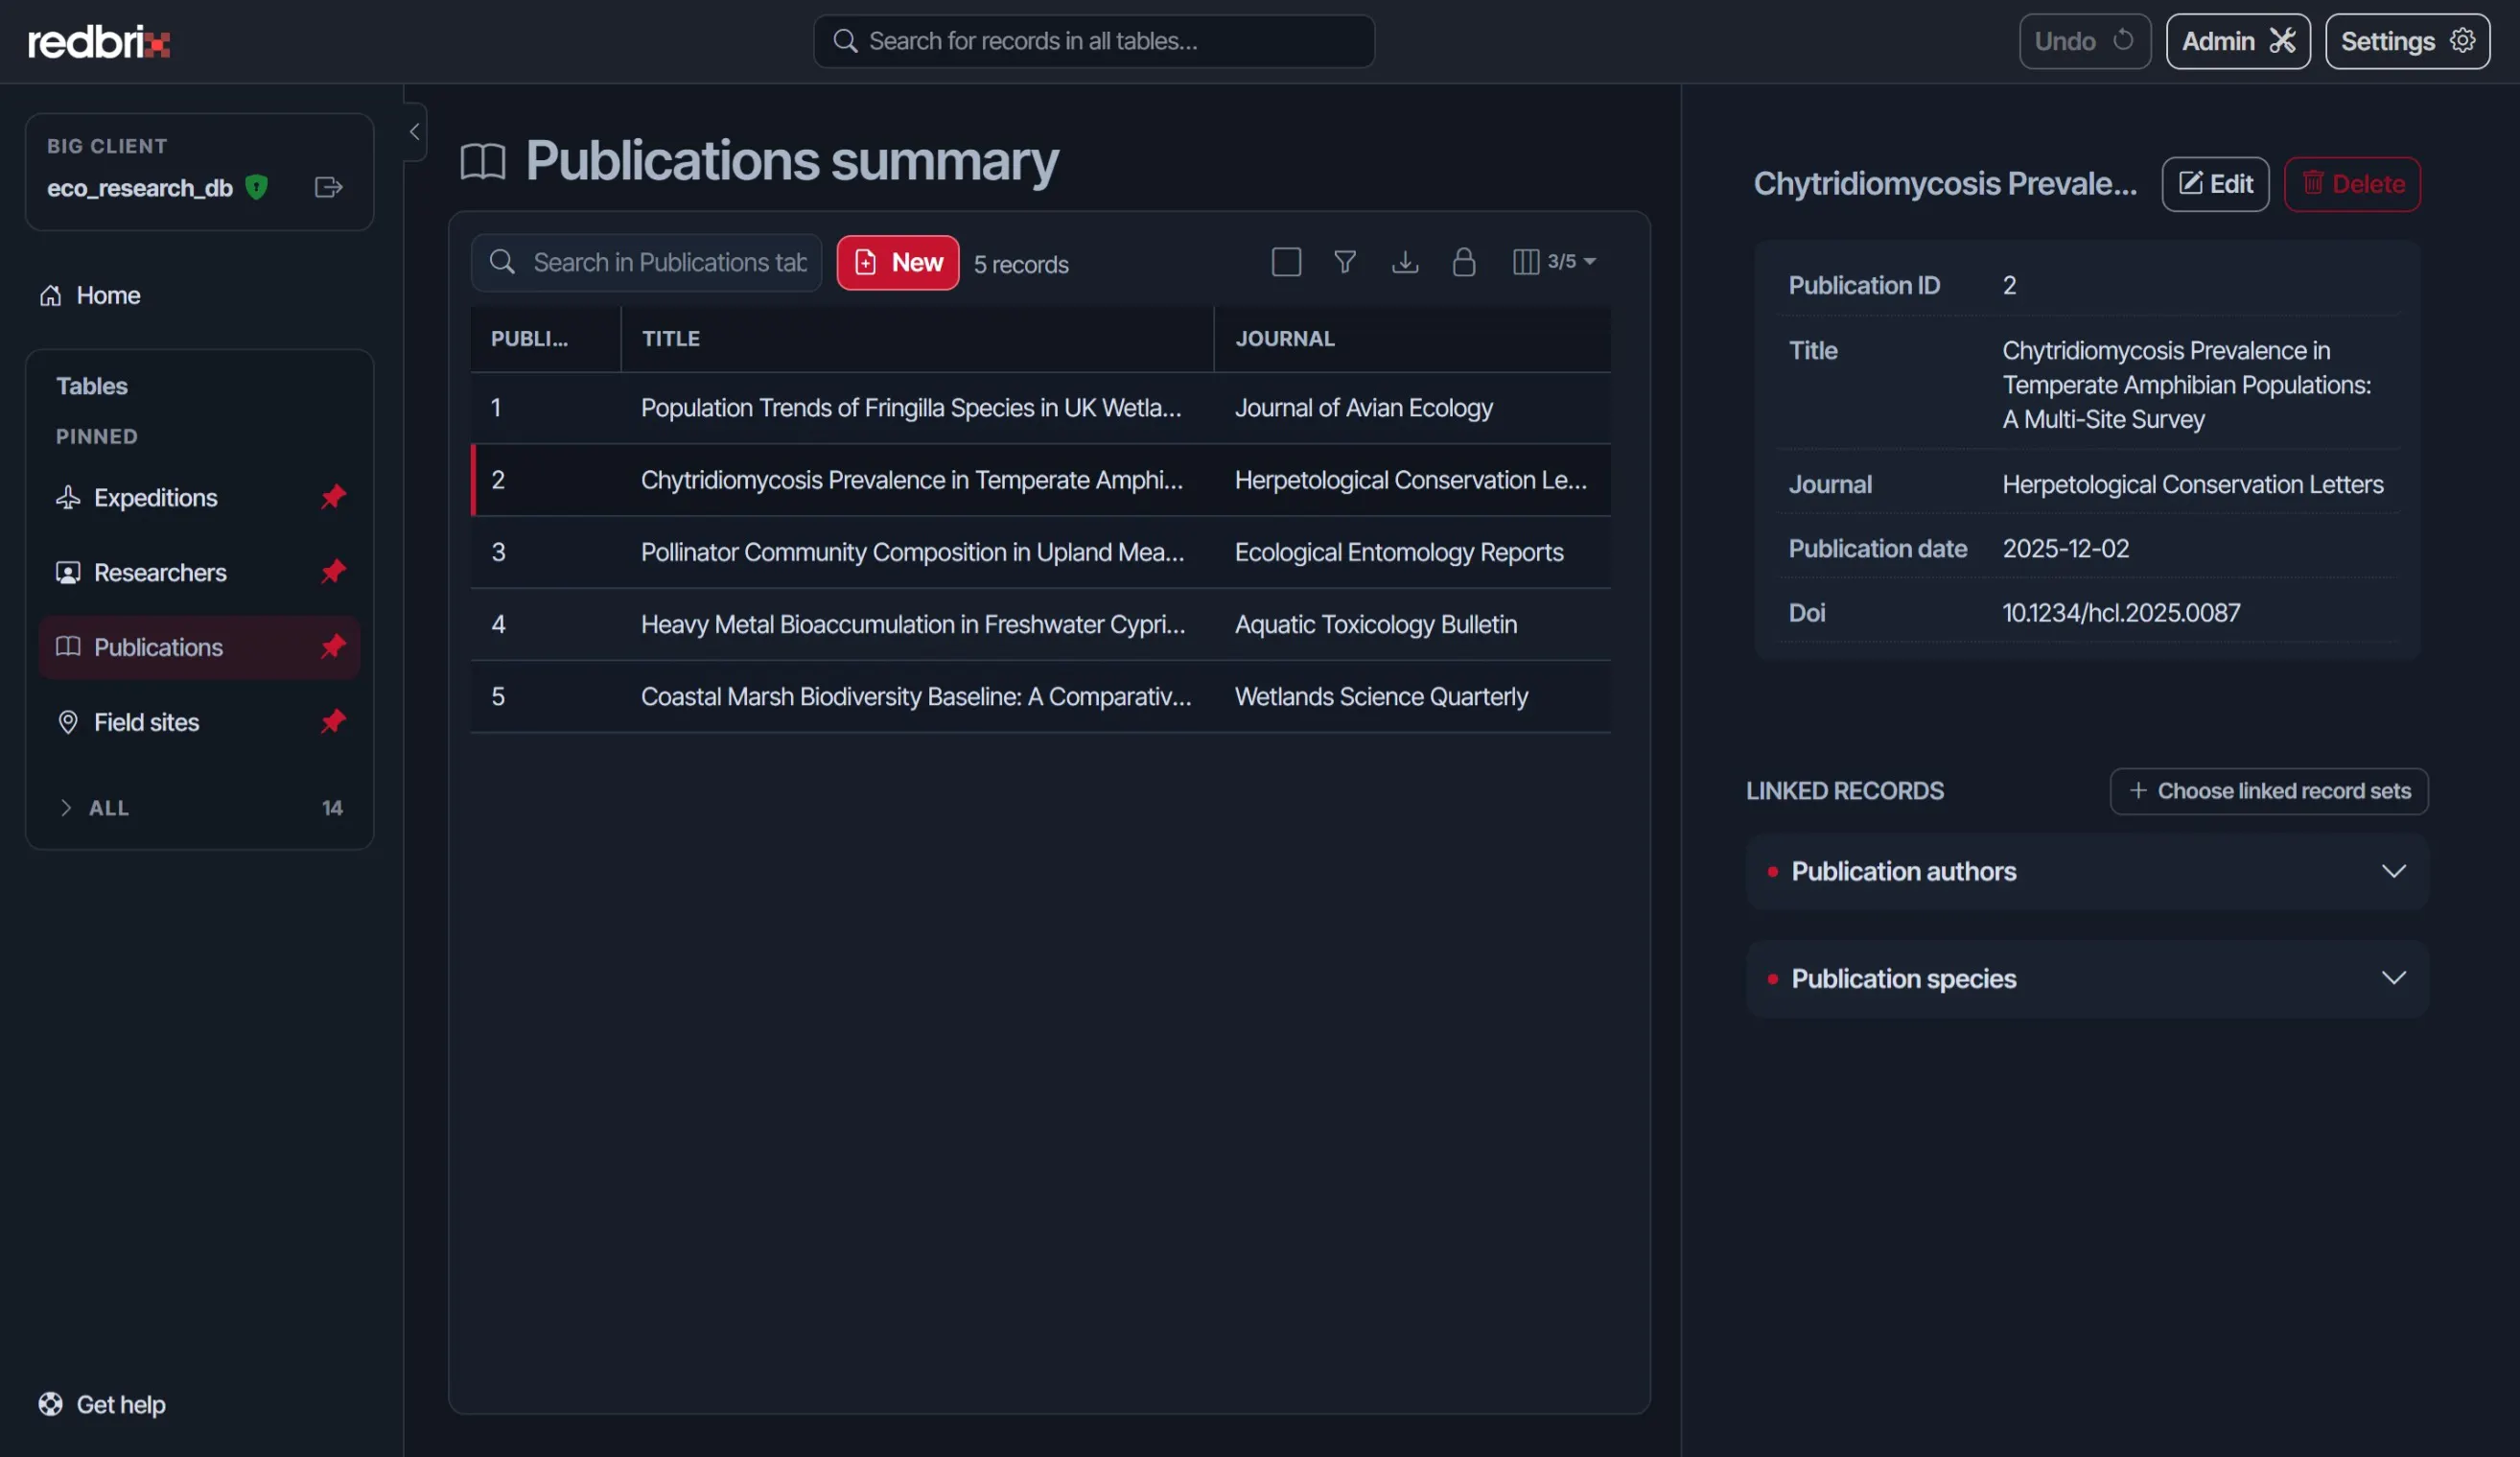Image resolution: width=2520 pixels, height=1457 pixels.
Task: Click the DOI value 10.1234/hcl.2025.0087
Action: point(2121,612)
